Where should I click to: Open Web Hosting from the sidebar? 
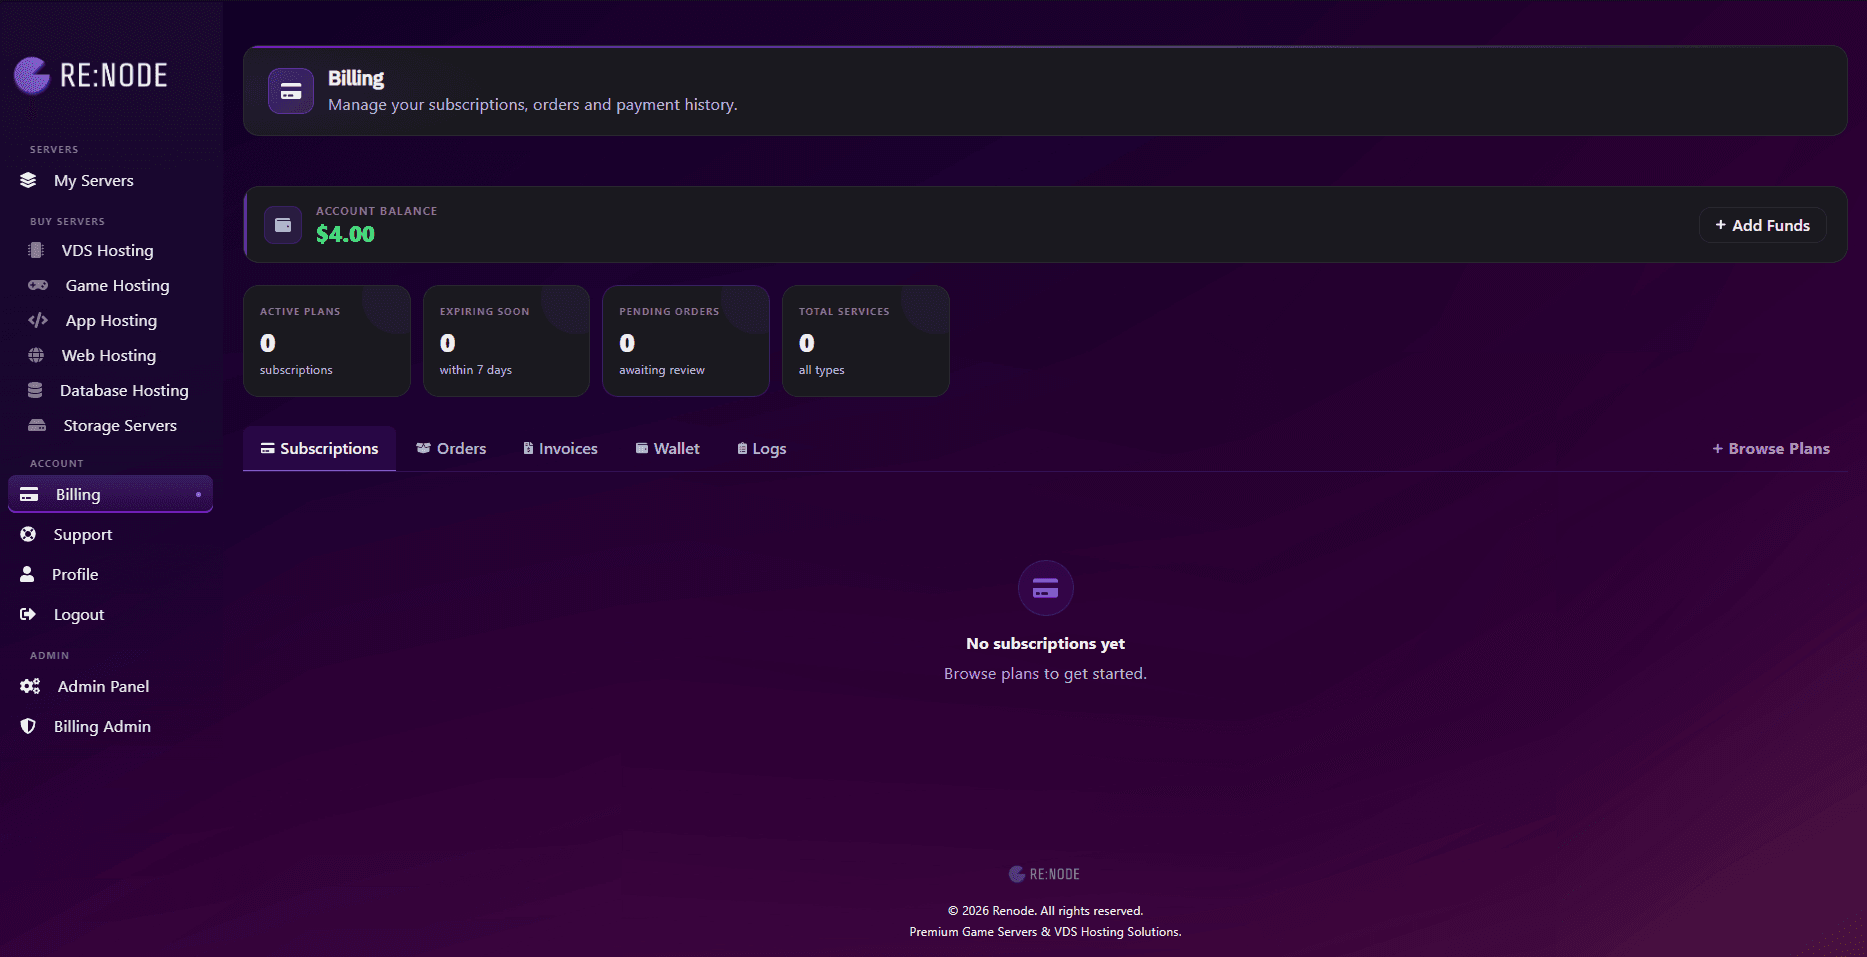[110, 355]
